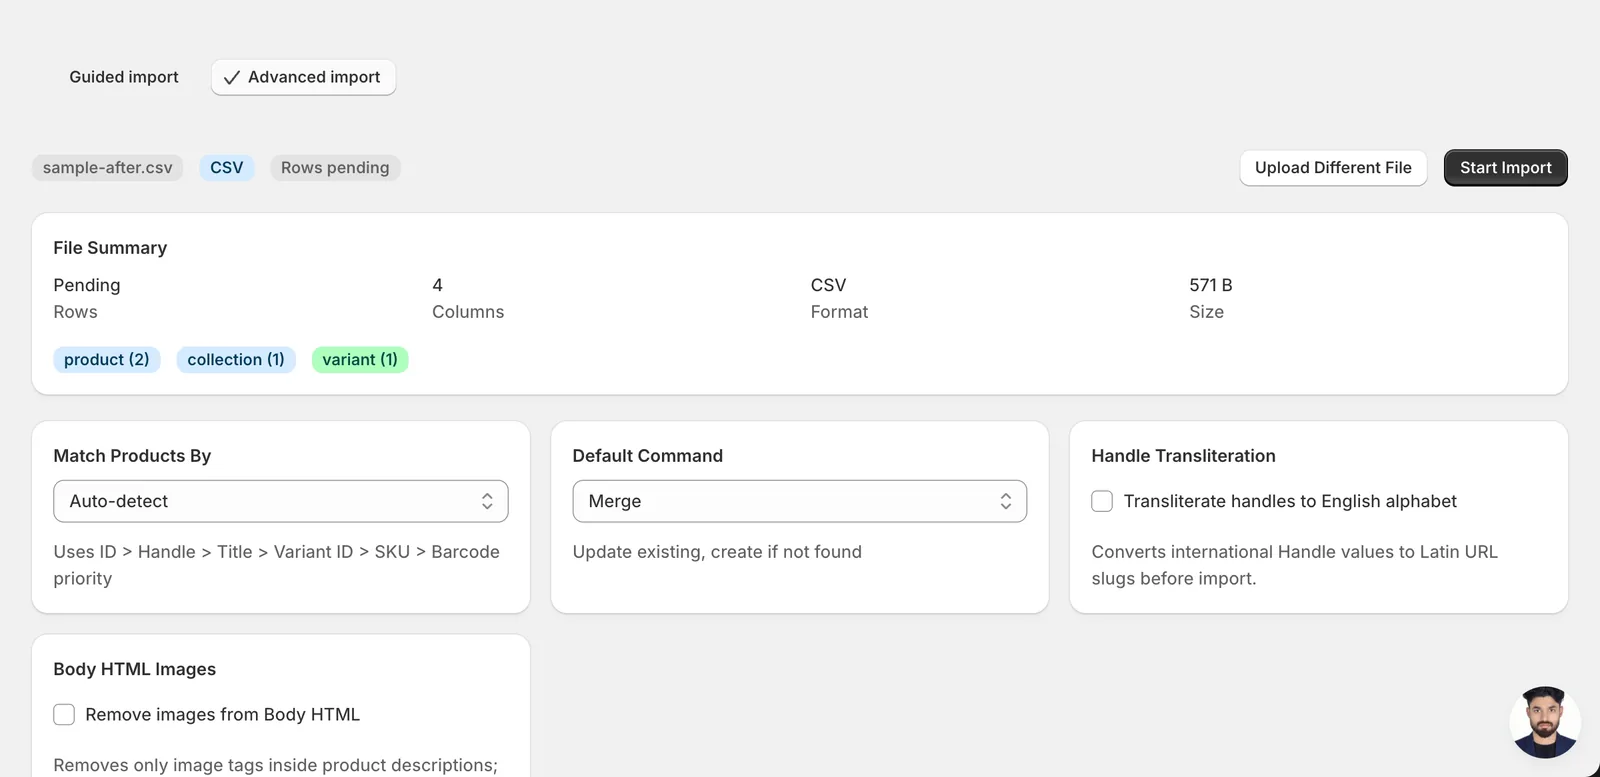Click the 4 Columns value

(437, 285)
